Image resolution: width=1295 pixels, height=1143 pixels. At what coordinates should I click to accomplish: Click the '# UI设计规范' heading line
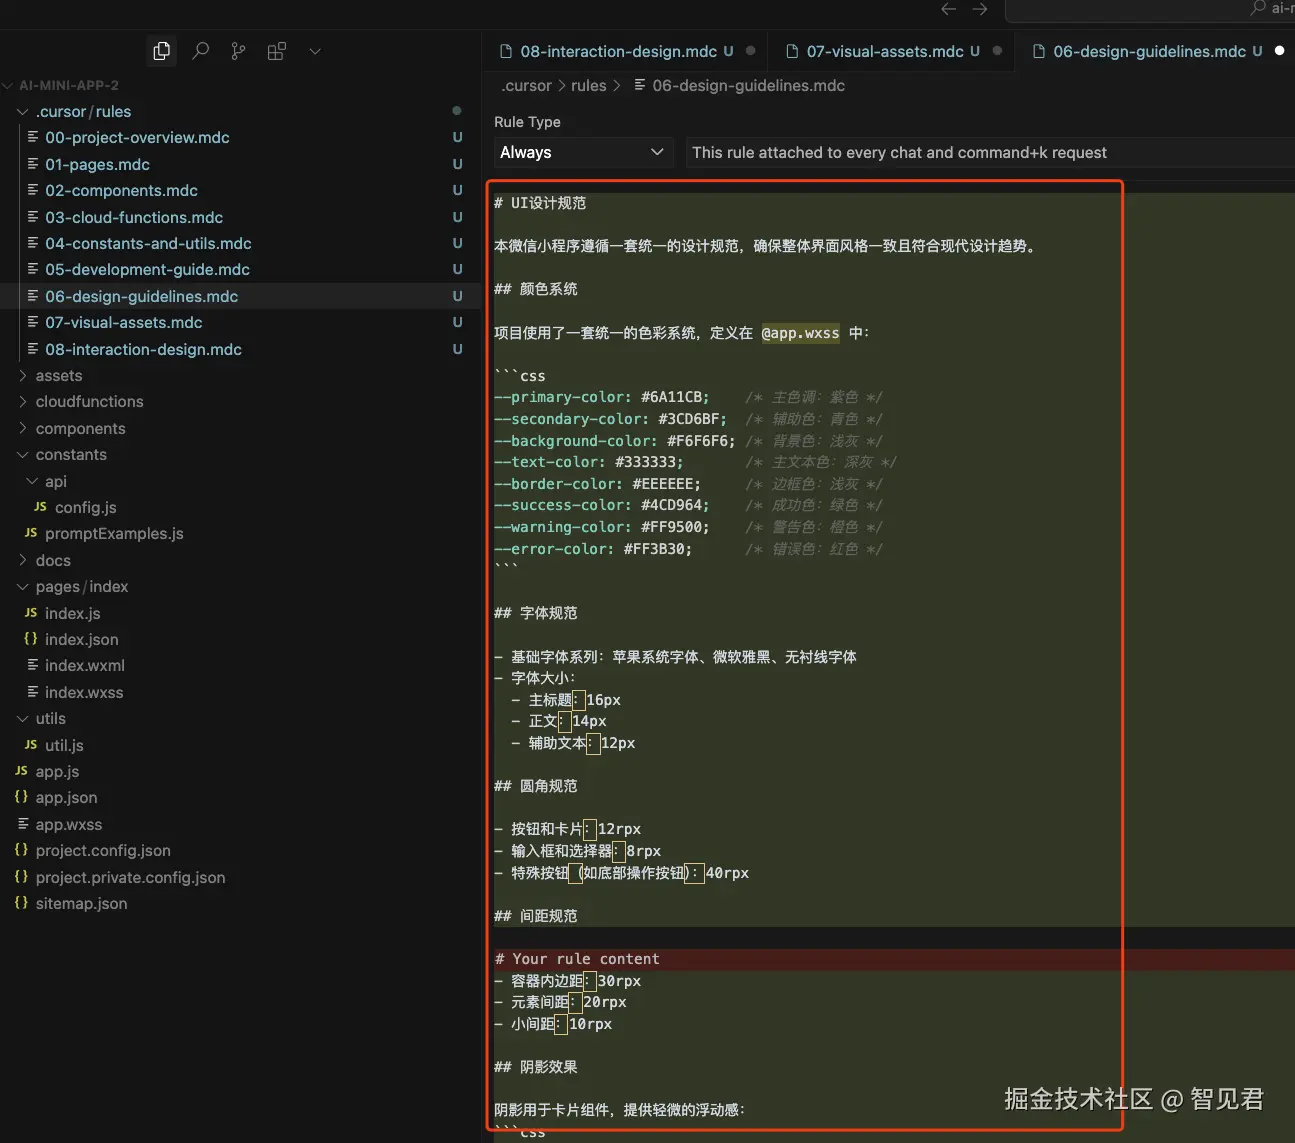pyautogui.click(x=540, y=203)
